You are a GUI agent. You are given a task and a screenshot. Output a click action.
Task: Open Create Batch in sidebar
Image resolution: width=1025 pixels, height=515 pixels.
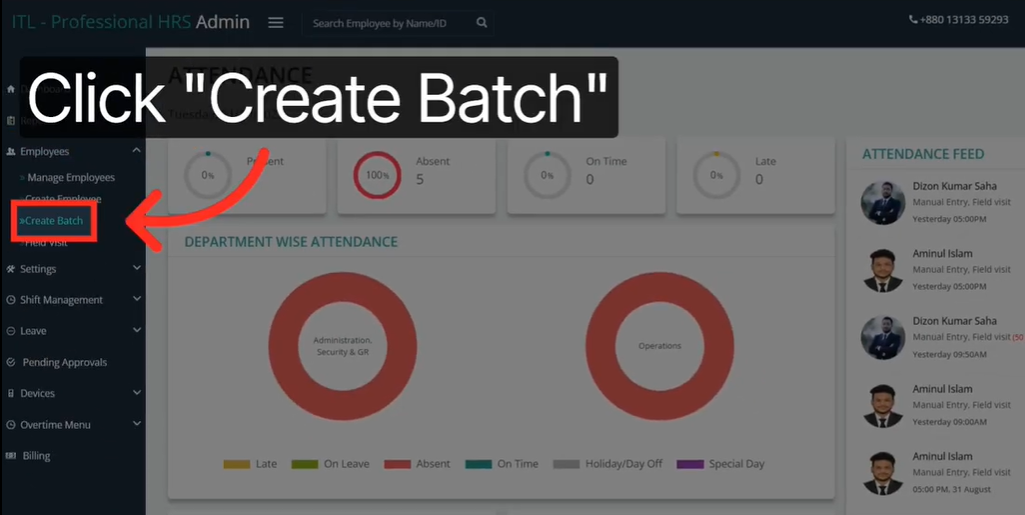click(54, 221)
